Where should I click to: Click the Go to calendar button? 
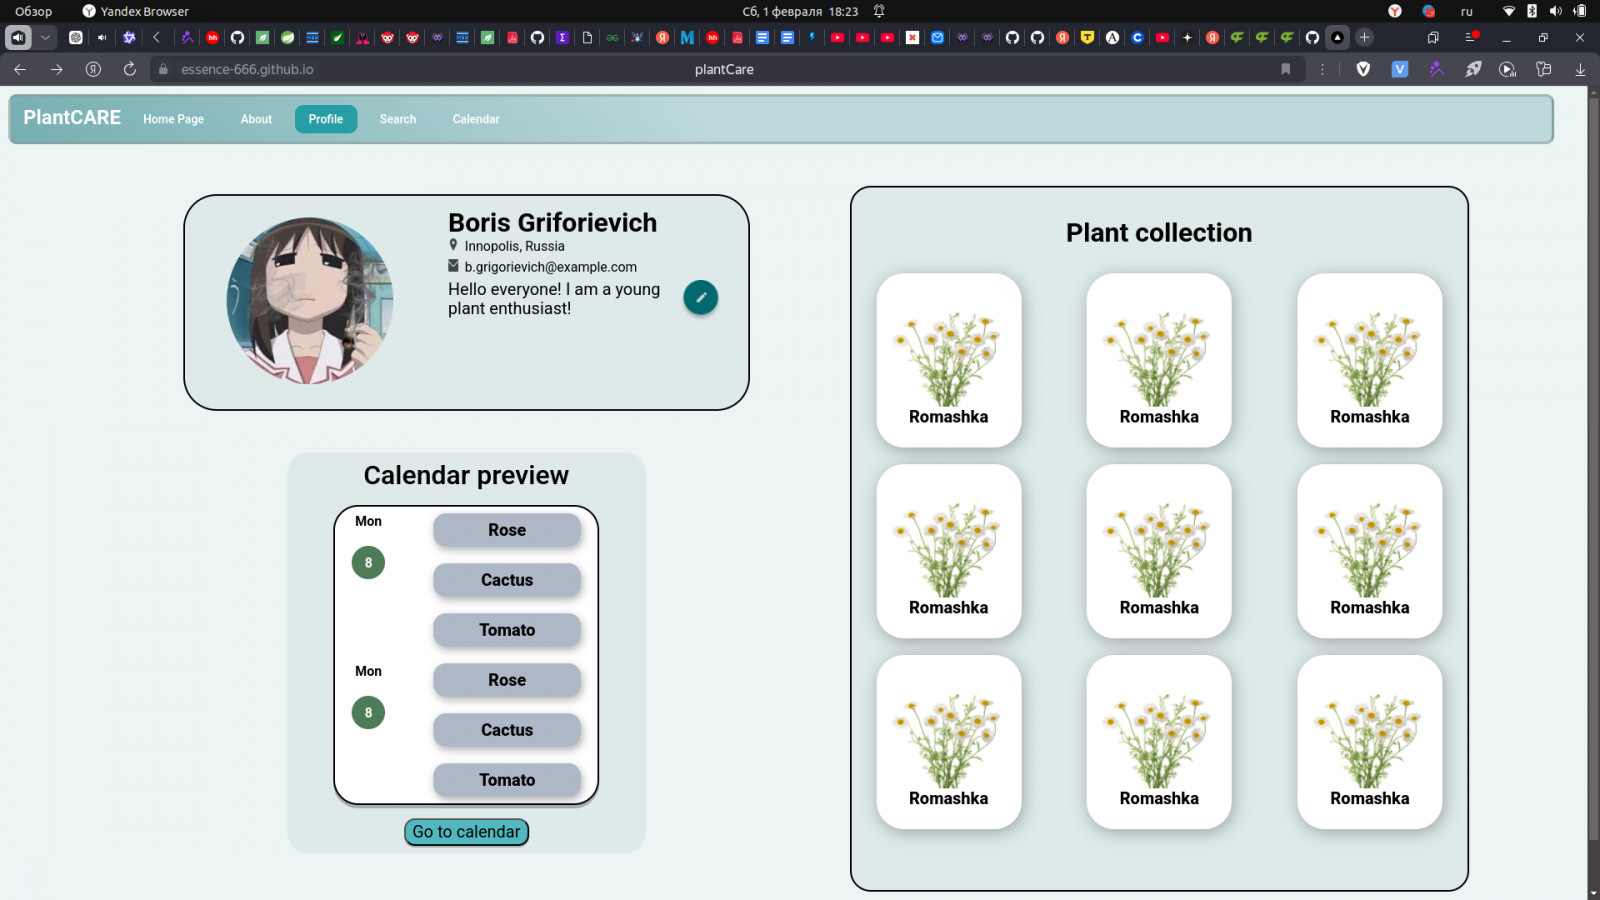pos(467,832)
